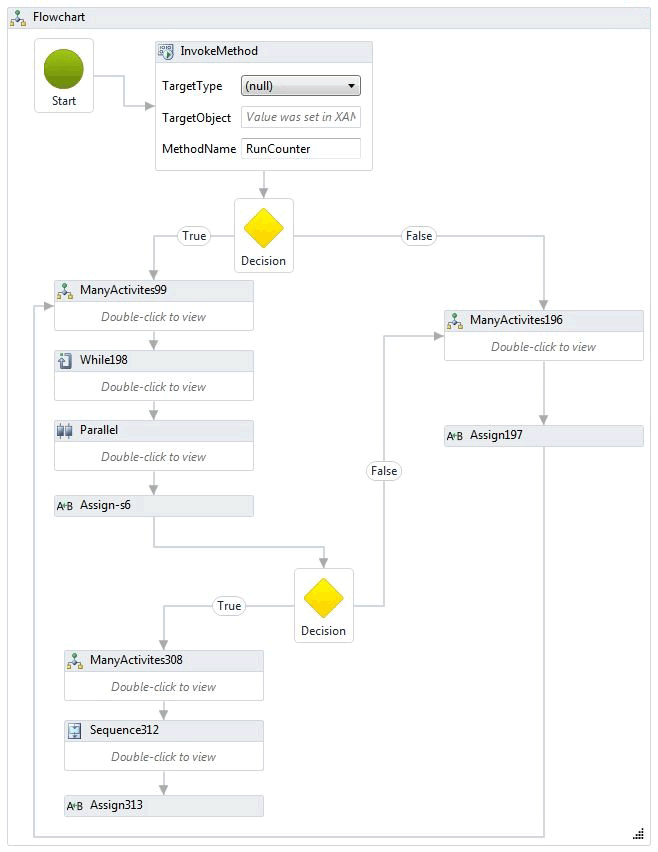Select the Flowchart icon in the title bar
Image resolution: width=658 pixels, height=852 pixels.
point(17,17)
